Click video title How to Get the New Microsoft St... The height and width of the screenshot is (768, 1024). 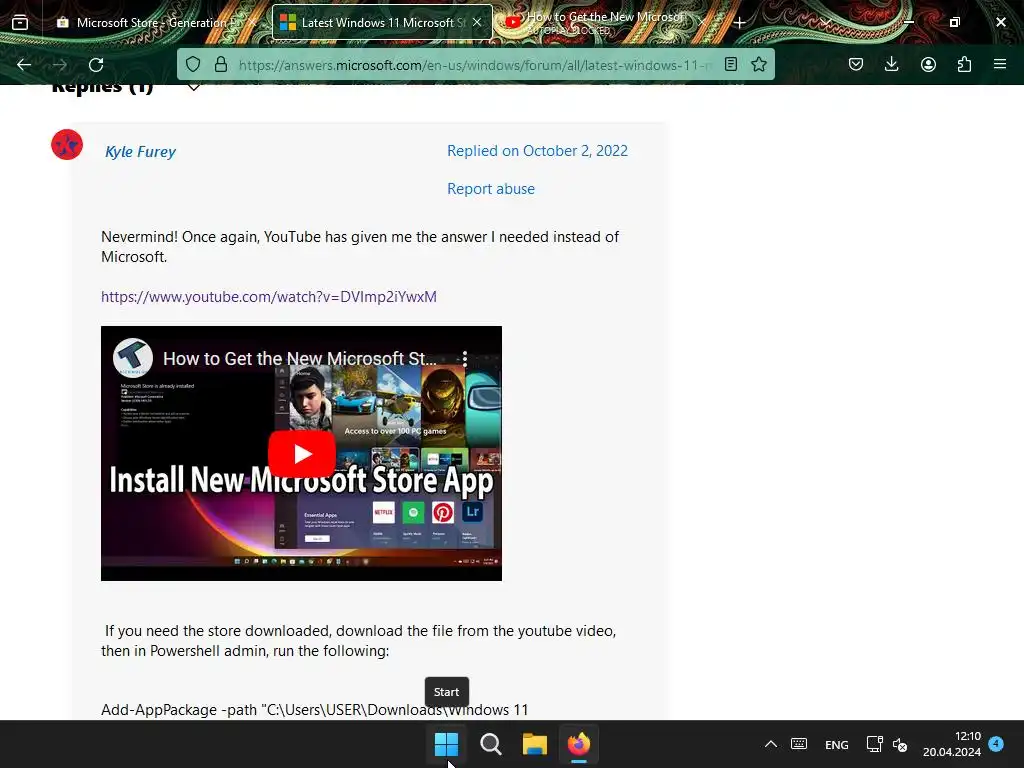300,359
